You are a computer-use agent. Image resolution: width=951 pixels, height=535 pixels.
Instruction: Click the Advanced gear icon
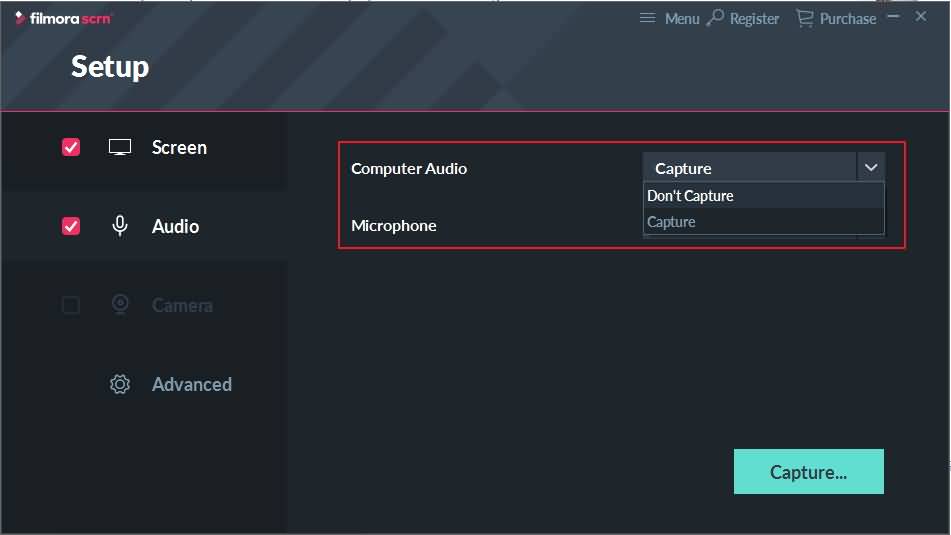120,384
